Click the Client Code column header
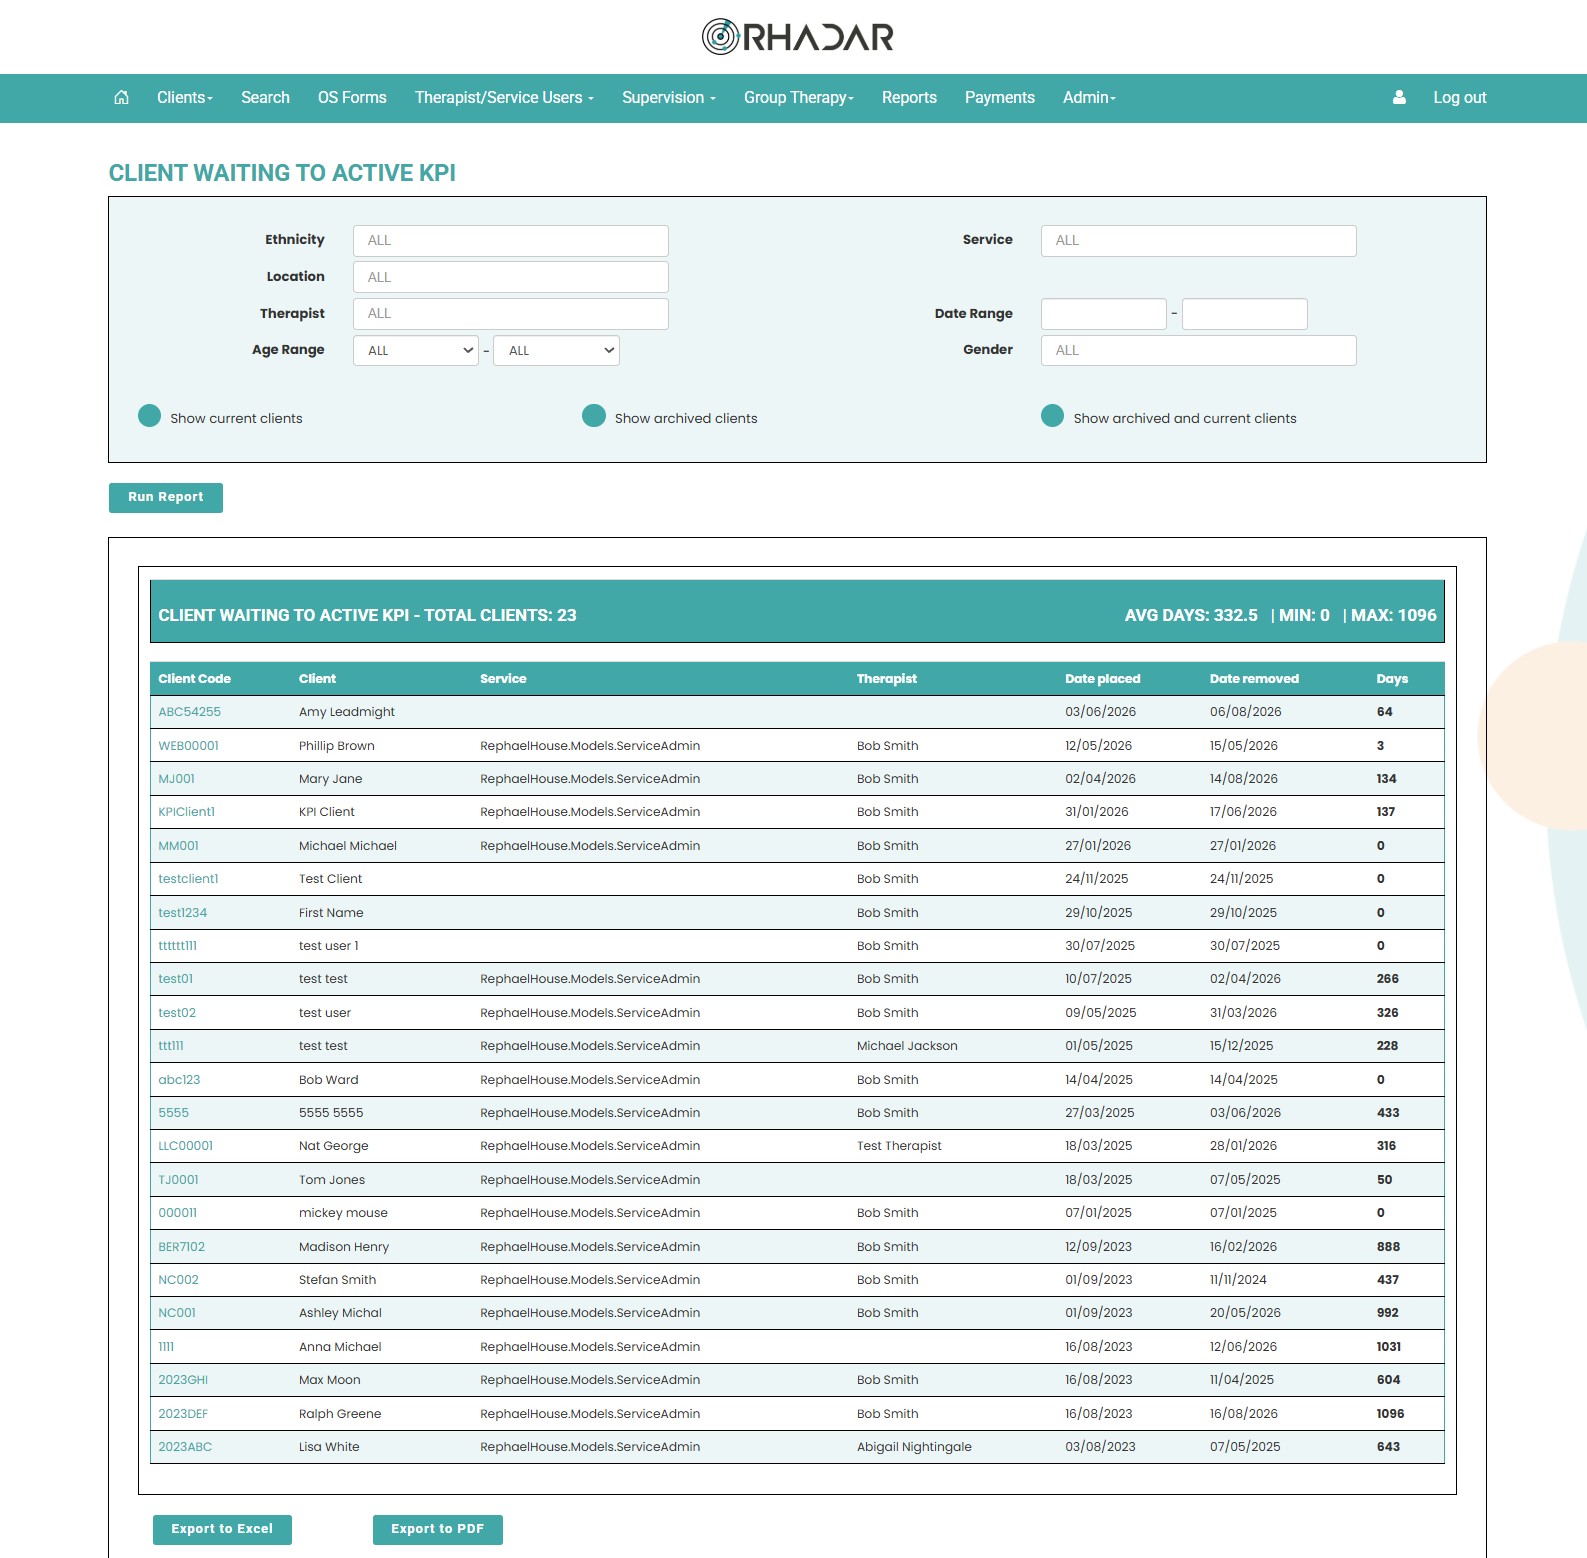1587x1558 pixels. 194,678
